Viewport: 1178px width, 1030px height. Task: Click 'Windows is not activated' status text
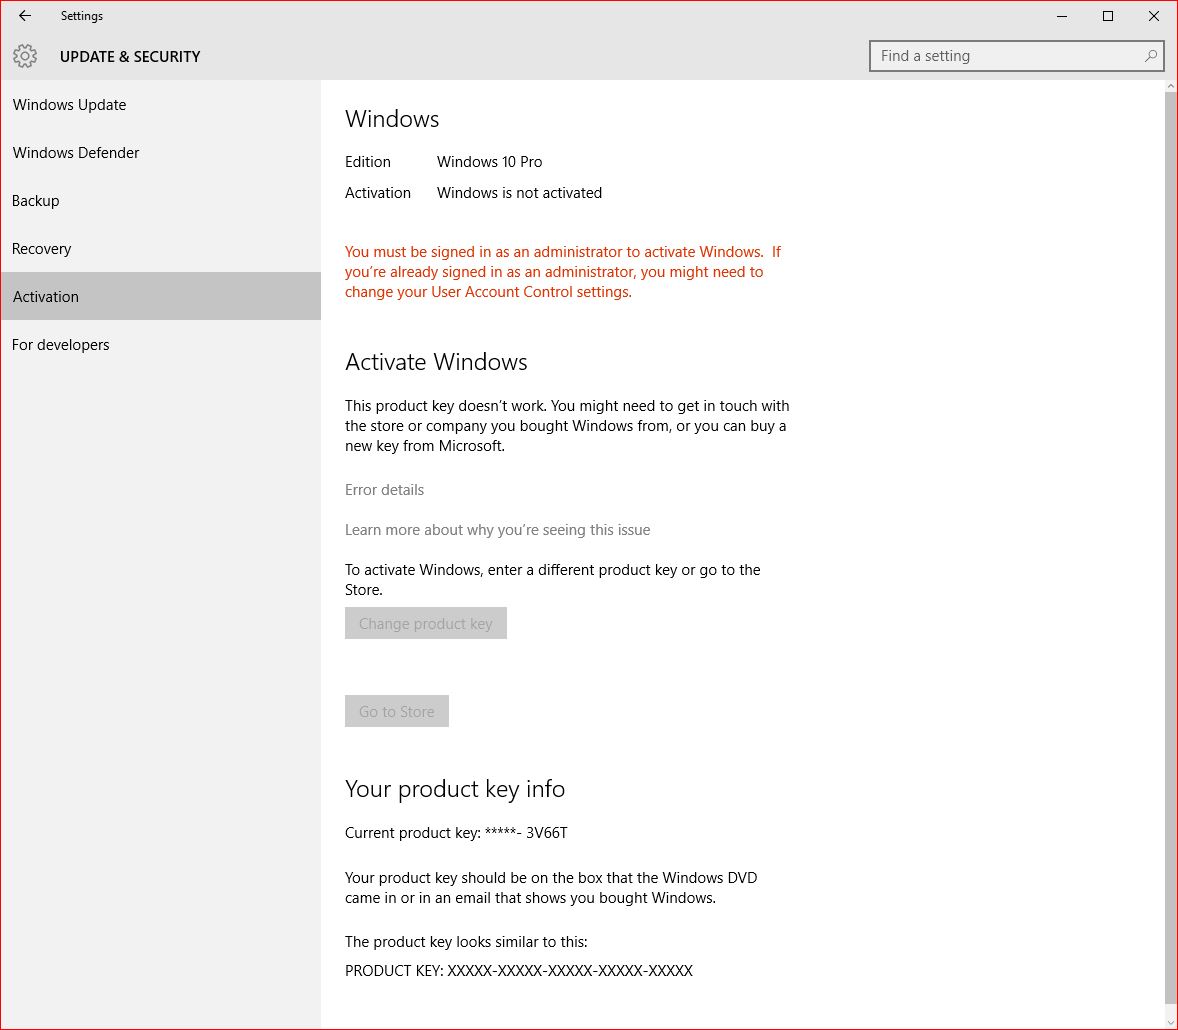click(519, 193)
